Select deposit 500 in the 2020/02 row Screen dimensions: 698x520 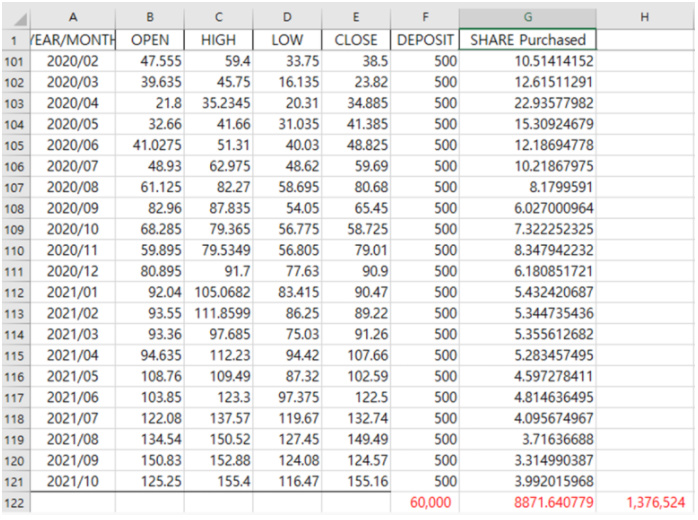[x=425, y=61]
